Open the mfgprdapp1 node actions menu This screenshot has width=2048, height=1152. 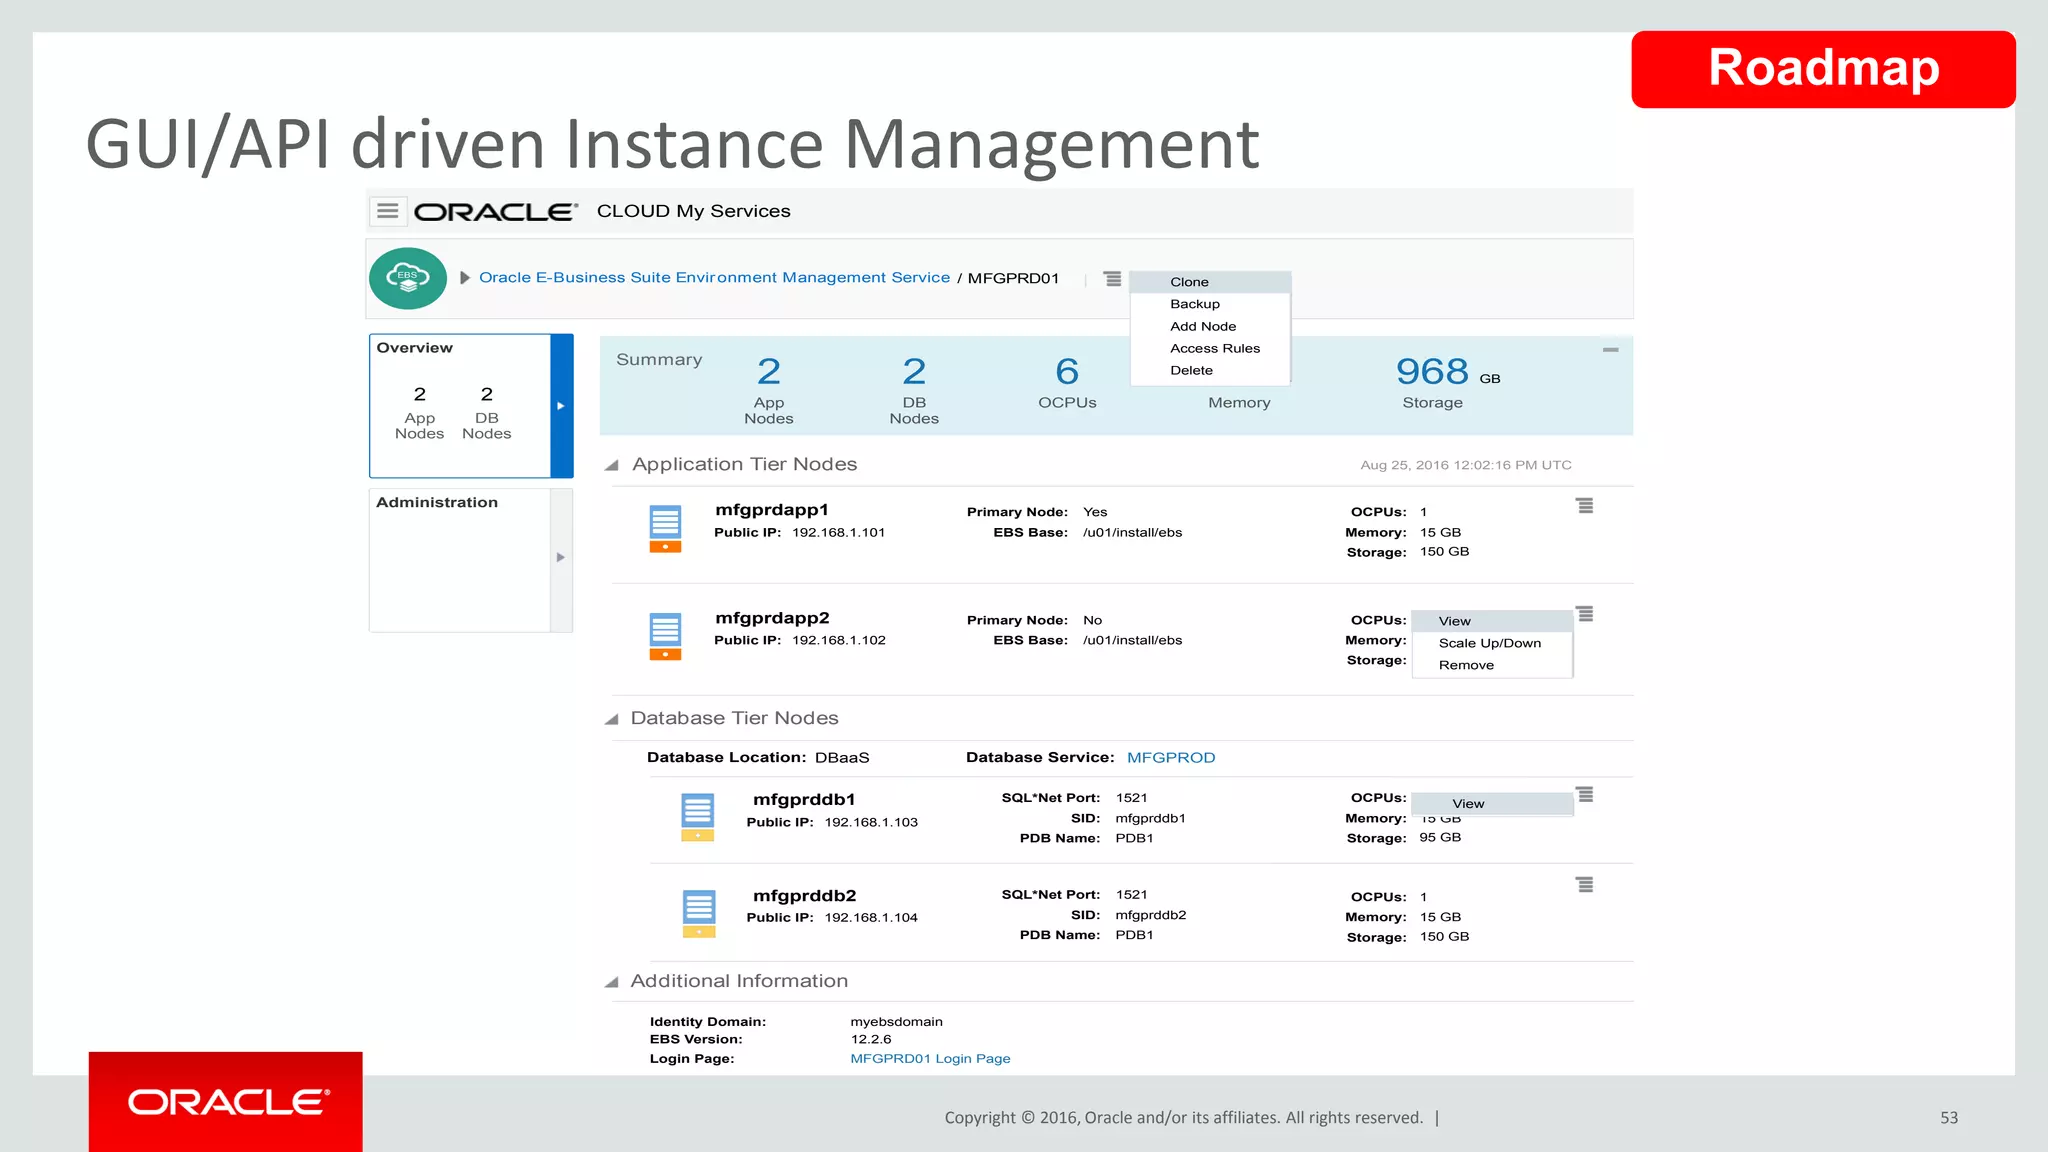click(x=1585, y=506)
